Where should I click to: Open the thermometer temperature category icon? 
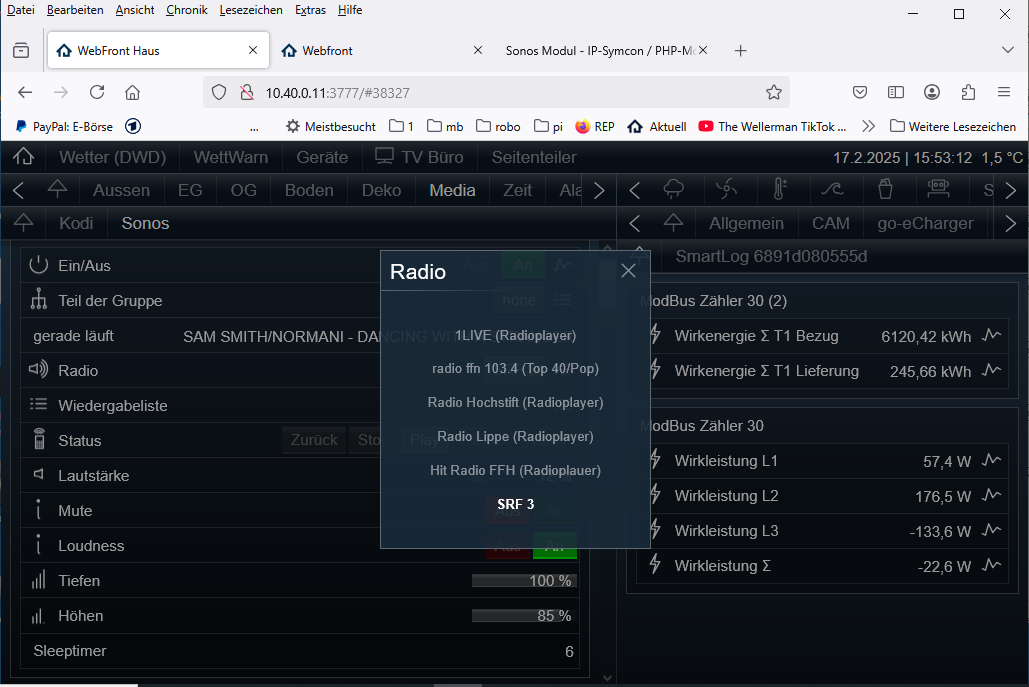click(779, 190)
